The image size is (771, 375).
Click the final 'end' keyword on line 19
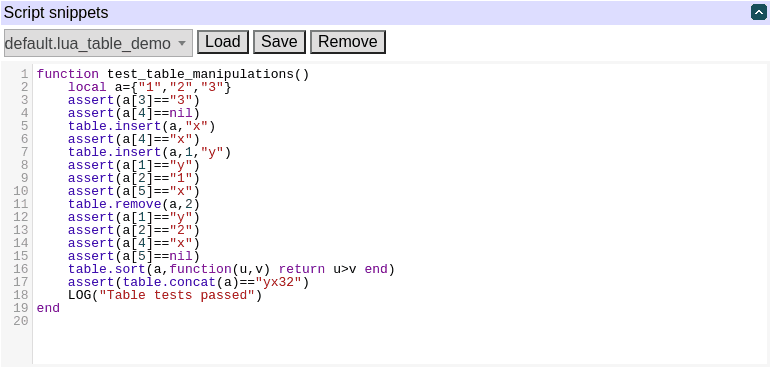tap(48, 309)
